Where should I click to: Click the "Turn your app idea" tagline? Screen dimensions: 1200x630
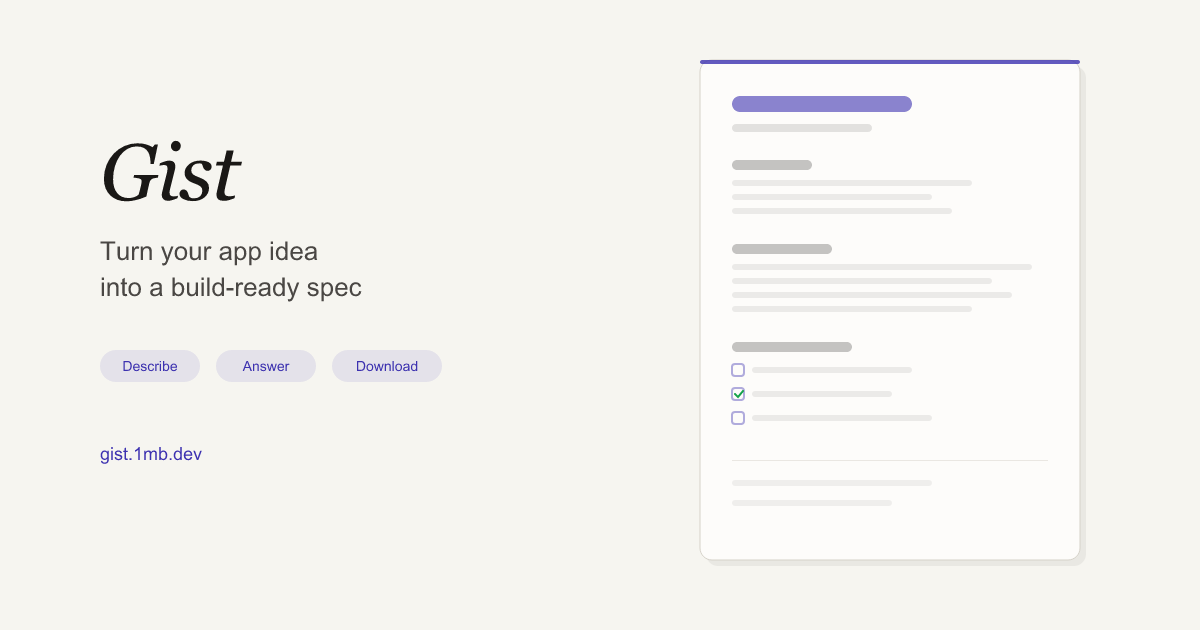click(x=209, y=251)
